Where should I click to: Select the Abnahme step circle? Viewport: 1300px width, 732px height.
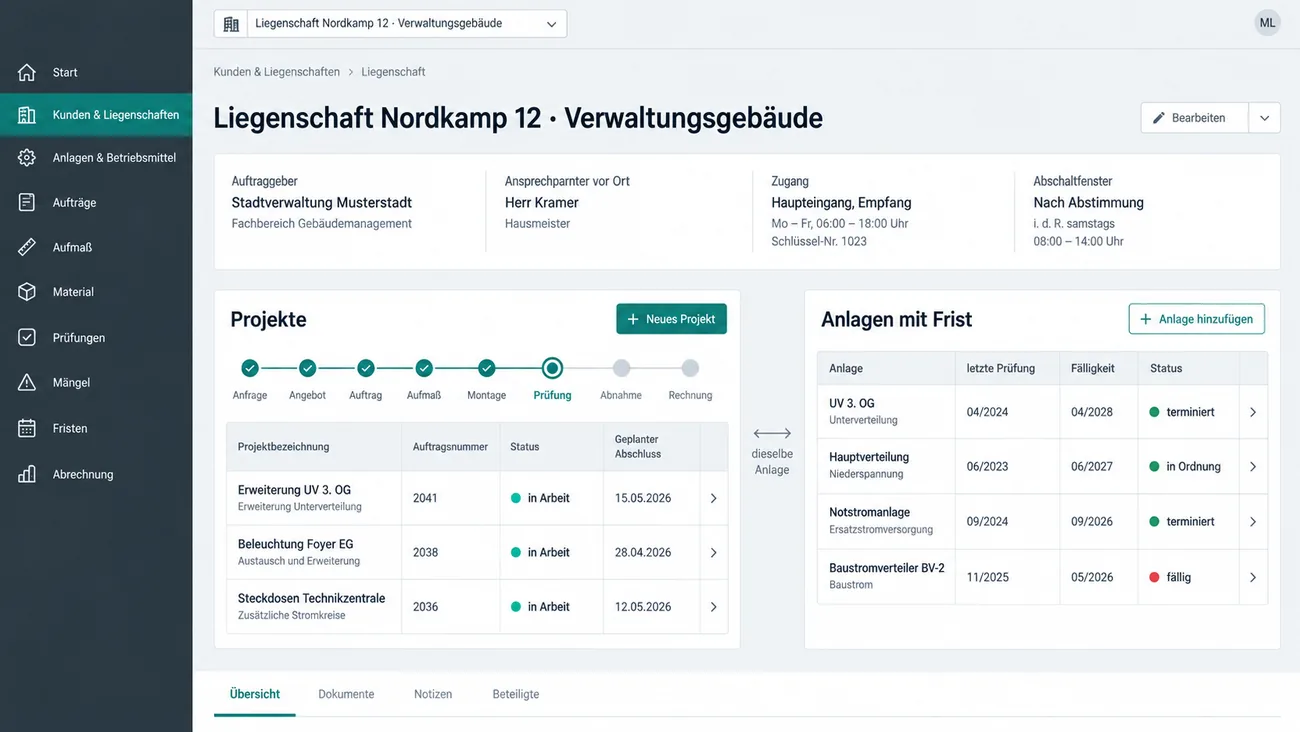pyautogui.click(x=622, y=368)
